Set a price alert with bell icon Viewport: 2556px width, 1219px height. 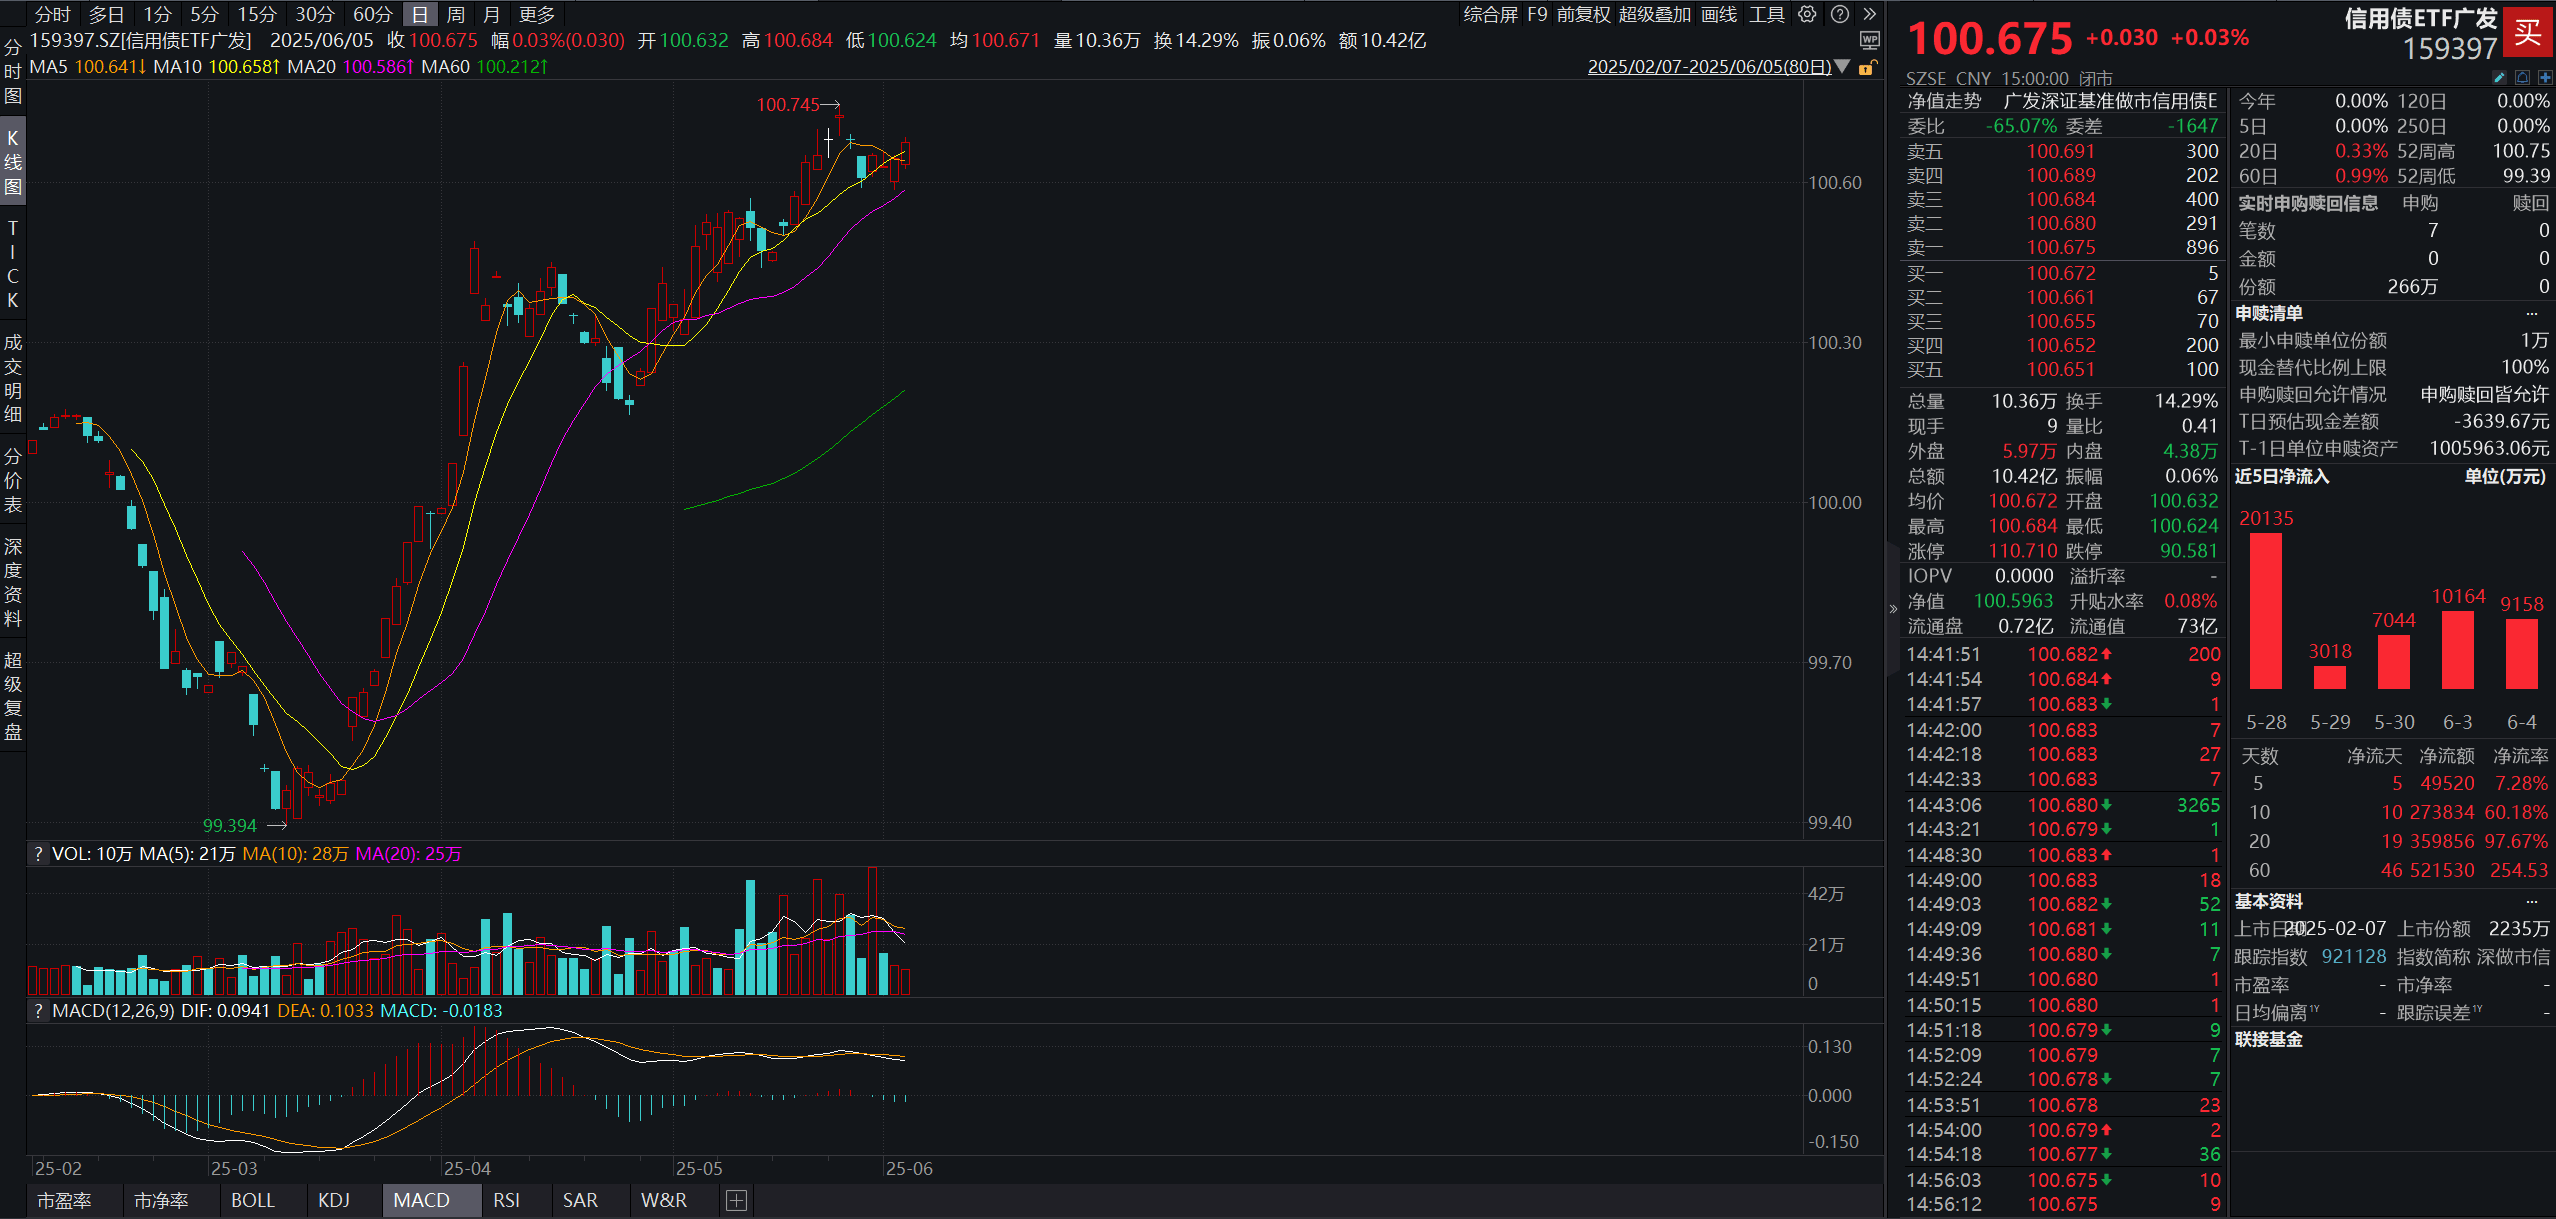coord(2522,77)
